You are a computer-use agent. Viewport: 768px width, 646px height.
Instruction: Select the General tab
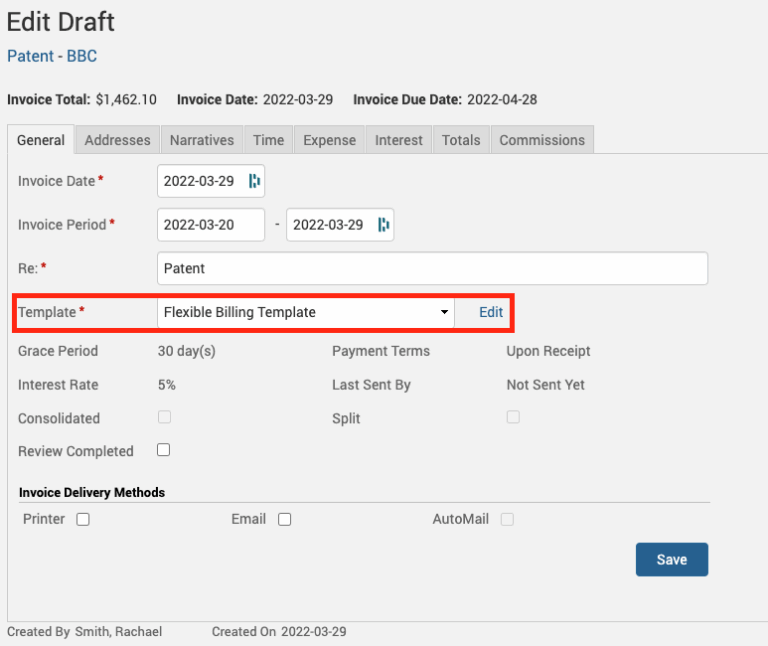(41, 140)
